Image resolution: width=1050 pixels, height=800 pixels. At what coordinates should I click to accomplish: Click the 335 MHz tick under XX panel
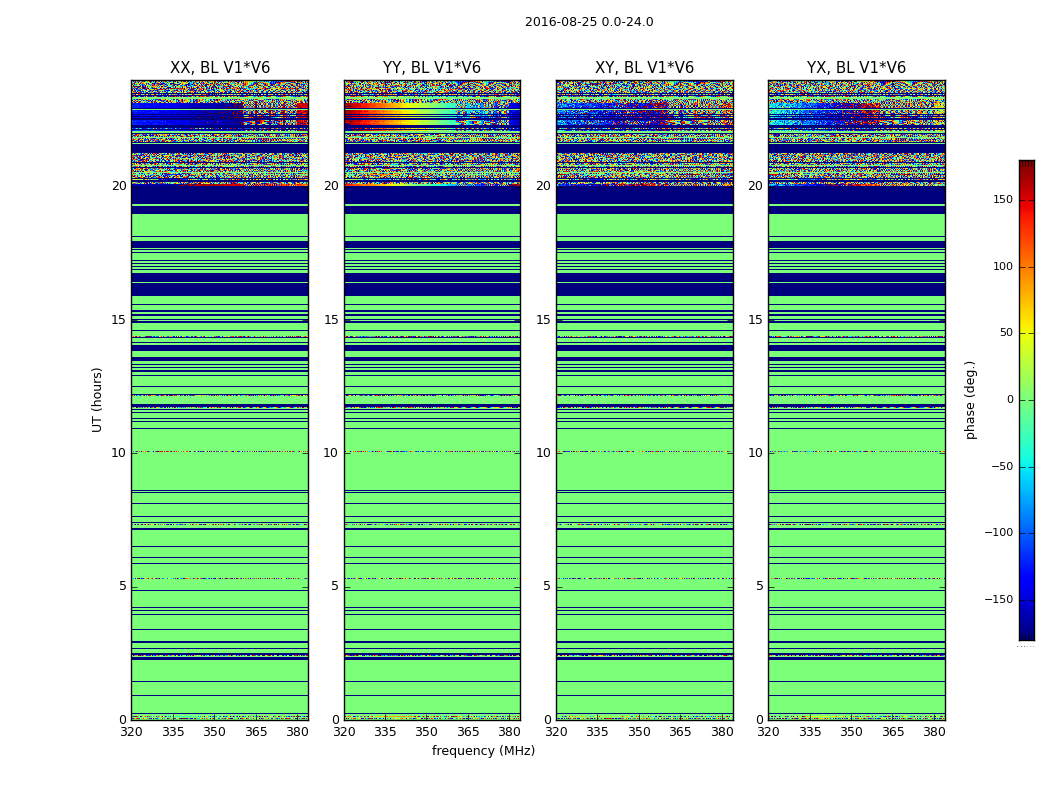(173, 732)
